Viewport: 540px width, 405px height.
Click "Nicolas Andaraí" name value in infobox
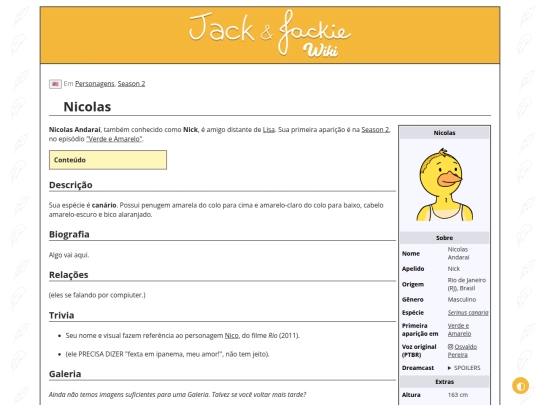point(458,253)
